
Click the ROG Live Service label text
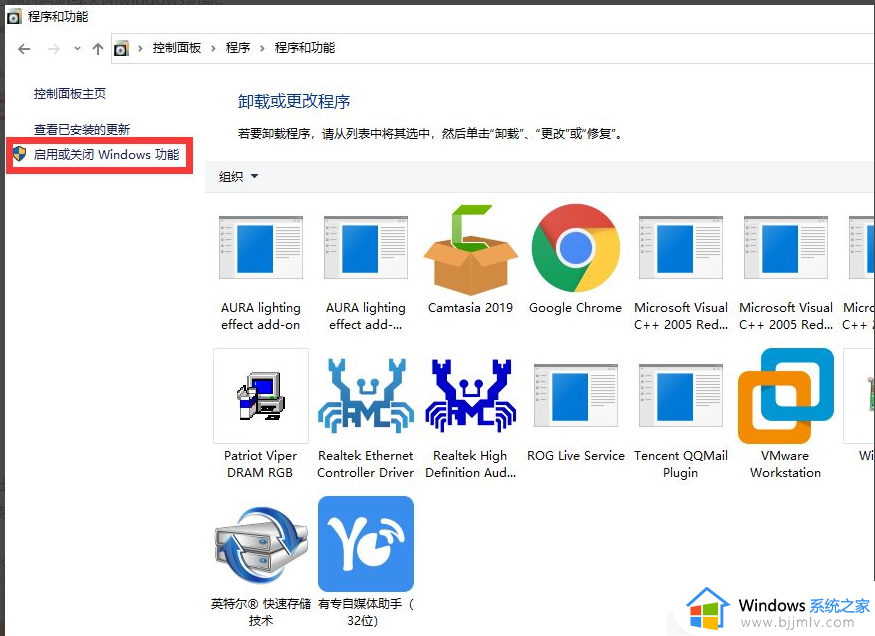[575, 456]
